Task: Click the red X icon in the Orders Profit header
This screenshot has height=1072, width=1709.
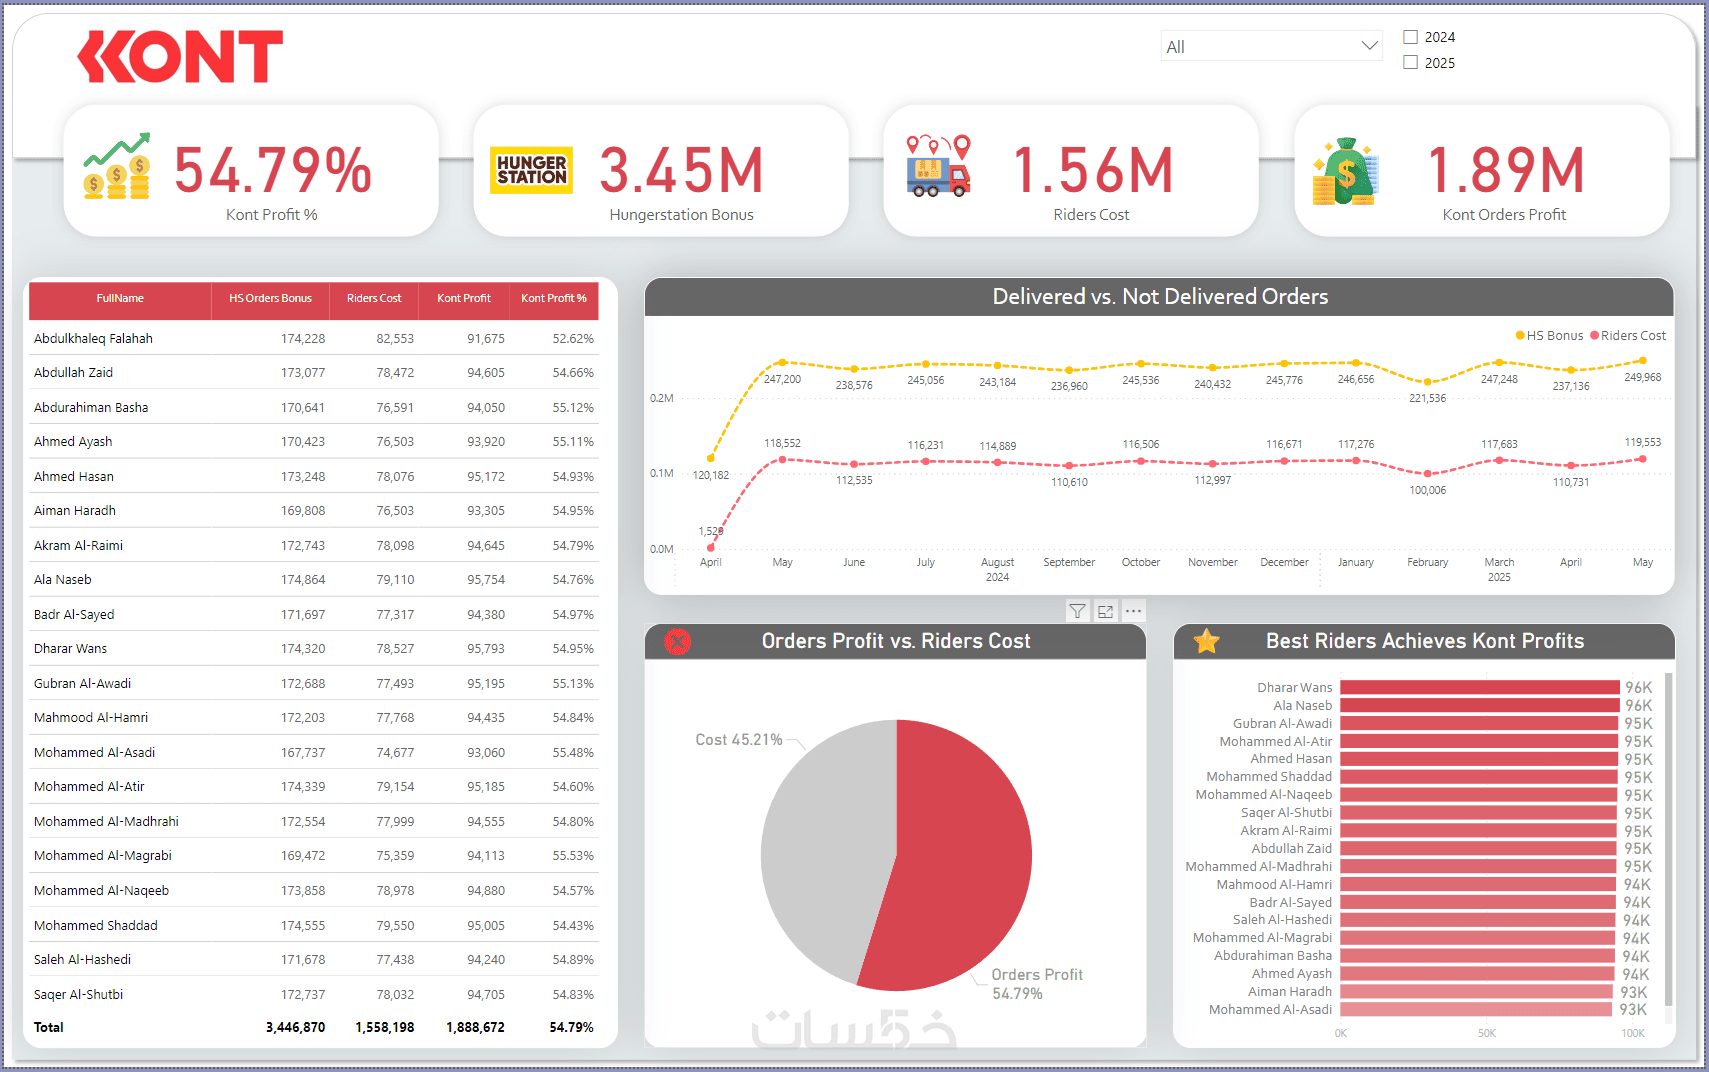Action: [x=678, y=642]
